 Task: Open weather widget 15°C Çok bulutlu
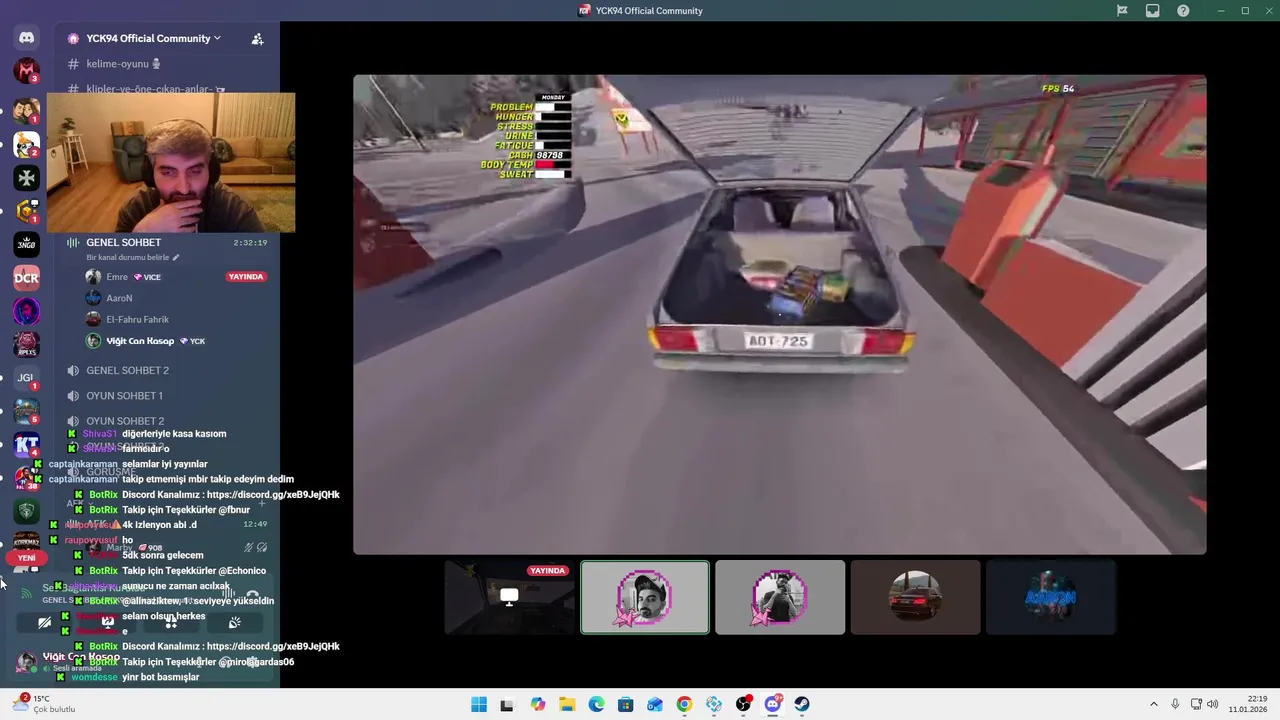point(46,704)
